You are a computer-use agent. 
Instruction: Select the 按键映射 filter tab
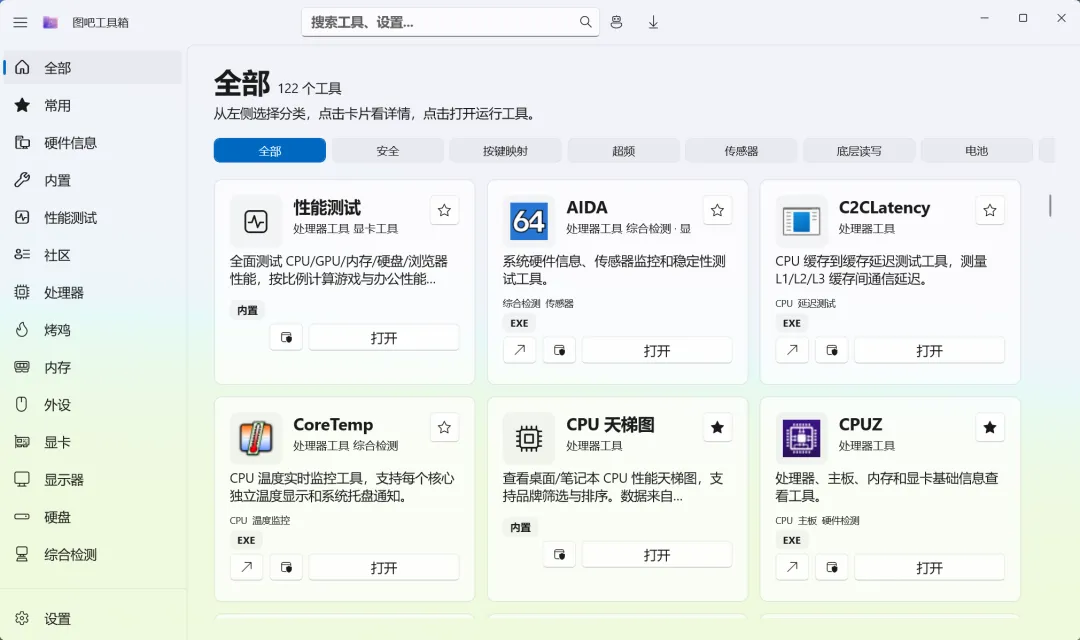(506, 150)
